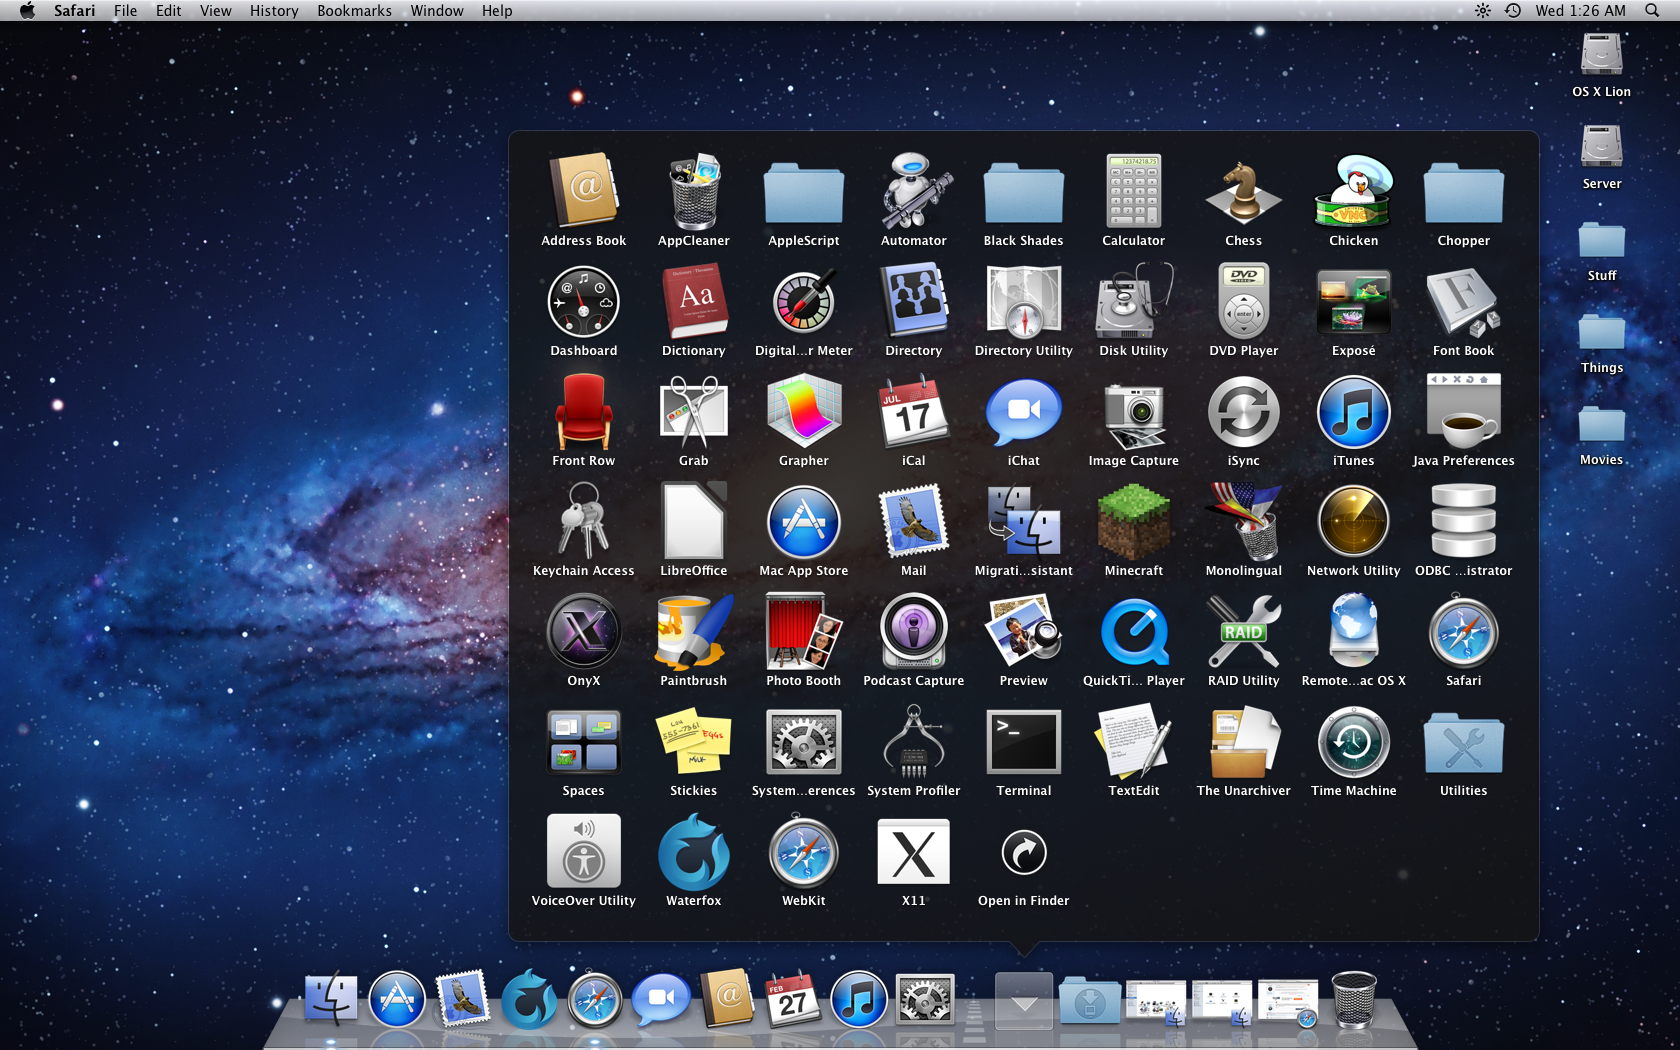Open TextEdit

tap(1133, 741)
